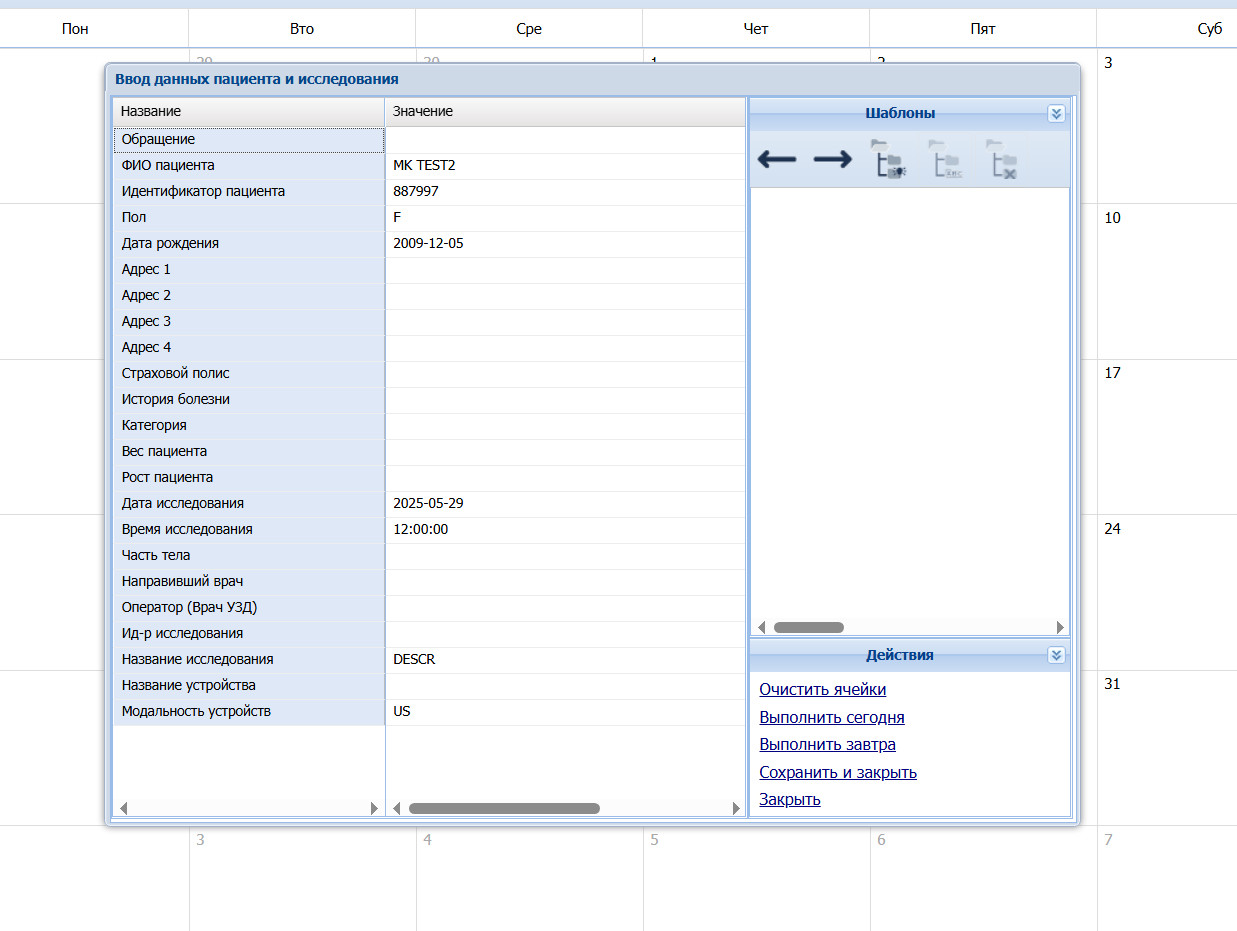Edit the patient name value MK TEST2
The image size is (1237, 931).
tap(566, 166)
